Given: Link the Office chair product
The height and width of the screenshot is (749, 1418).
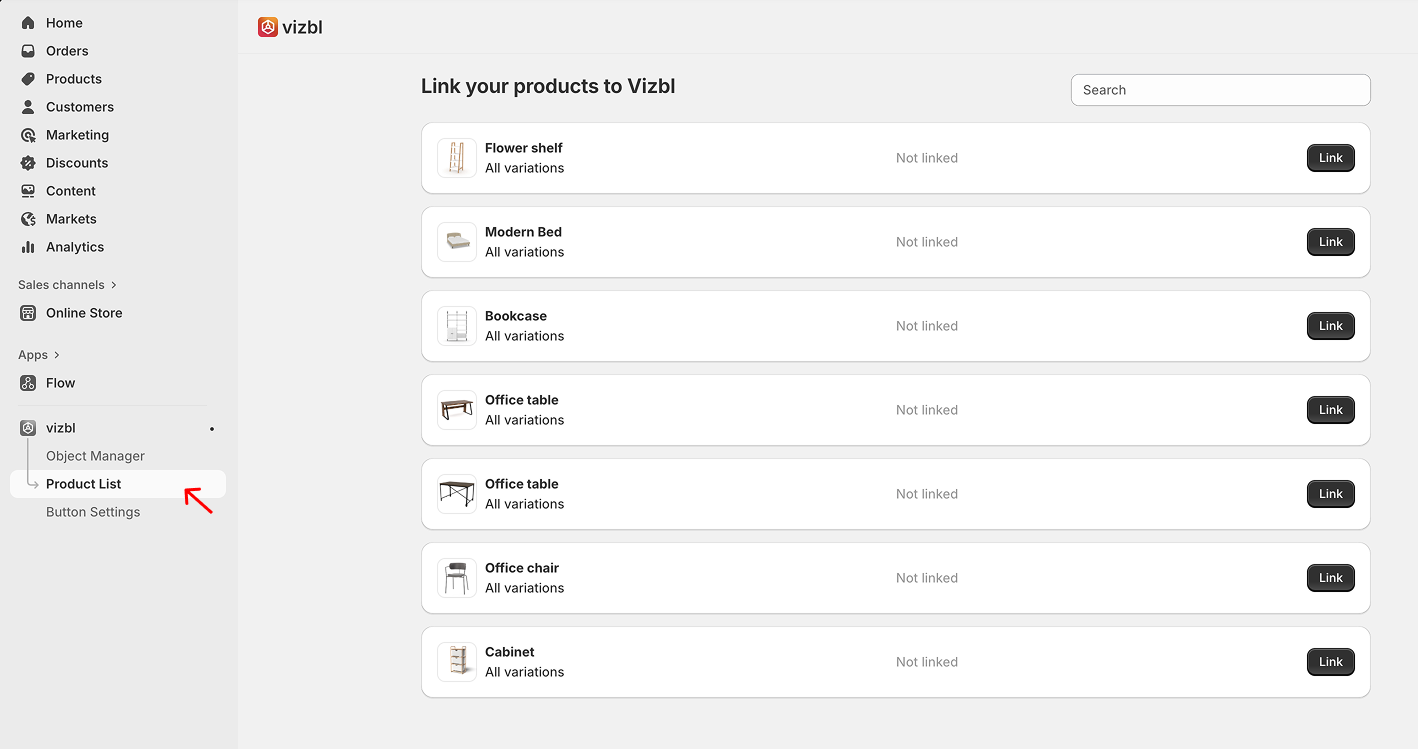Looking at the screenshot, I should point(1330,578).
